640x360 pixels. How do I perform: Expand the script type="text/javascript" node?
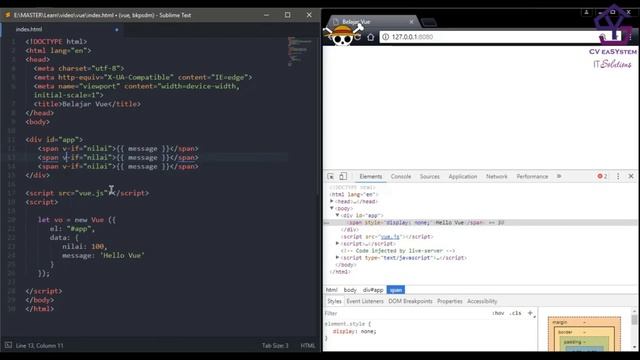coord(338,258)
